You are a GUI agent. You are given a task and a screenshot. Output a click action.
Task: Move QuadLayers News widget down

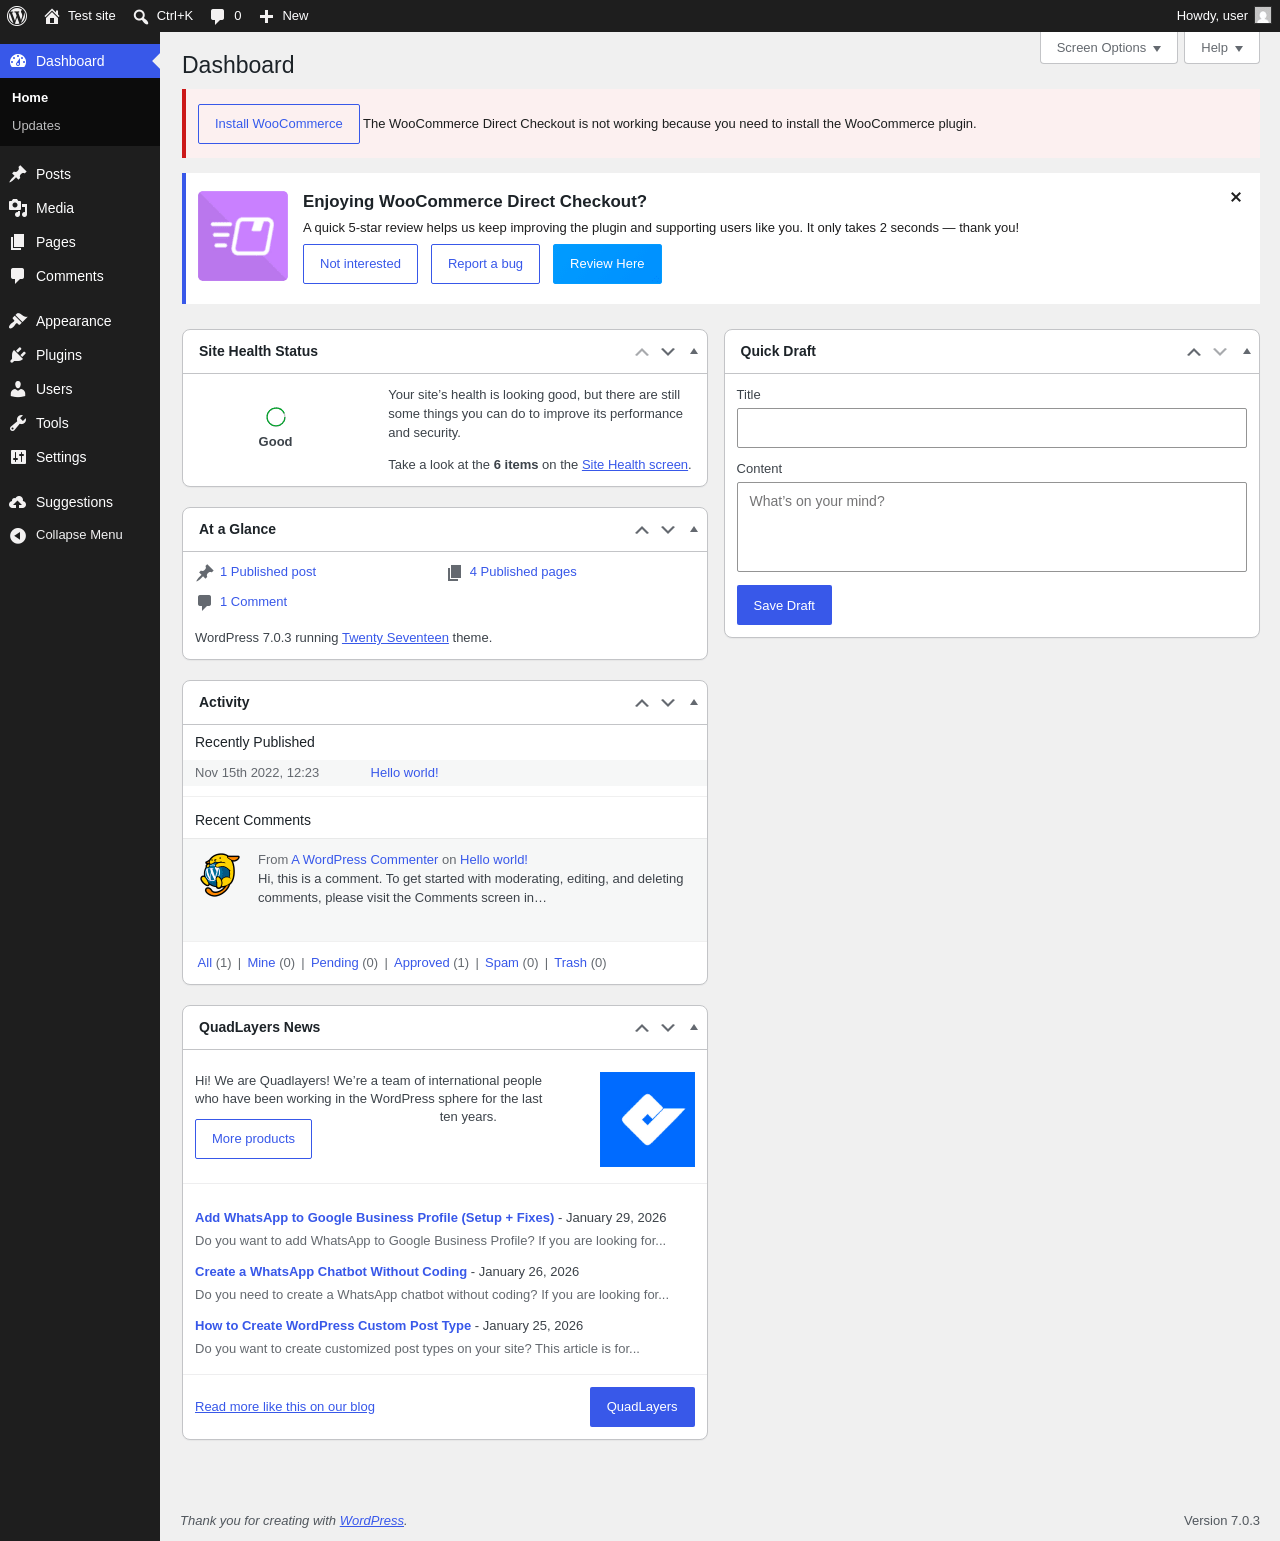pyautogui.click(x=668, y=1028)
